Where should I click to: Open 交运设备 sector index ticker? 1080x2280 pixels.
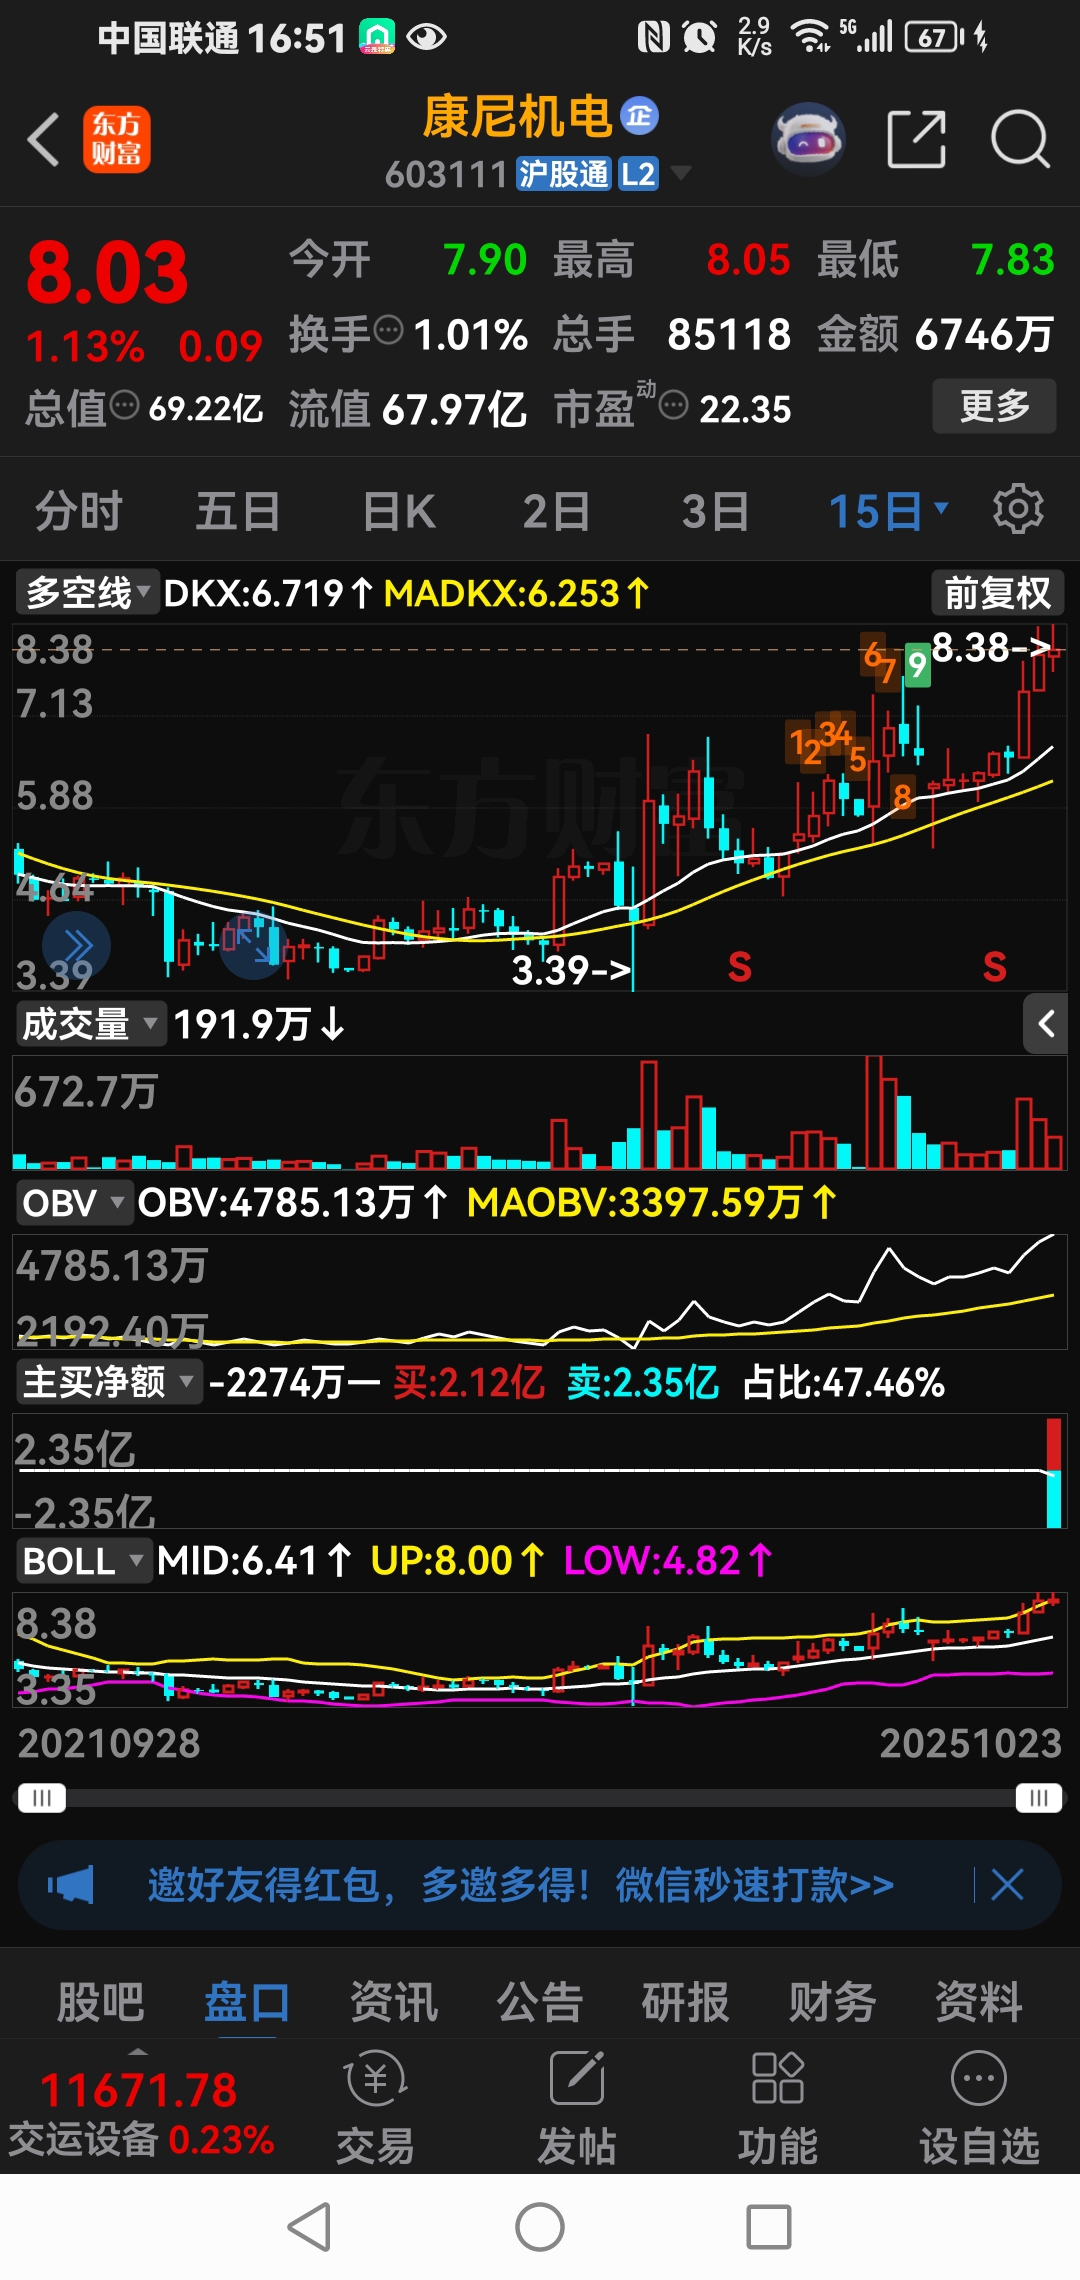[141, 2115]
